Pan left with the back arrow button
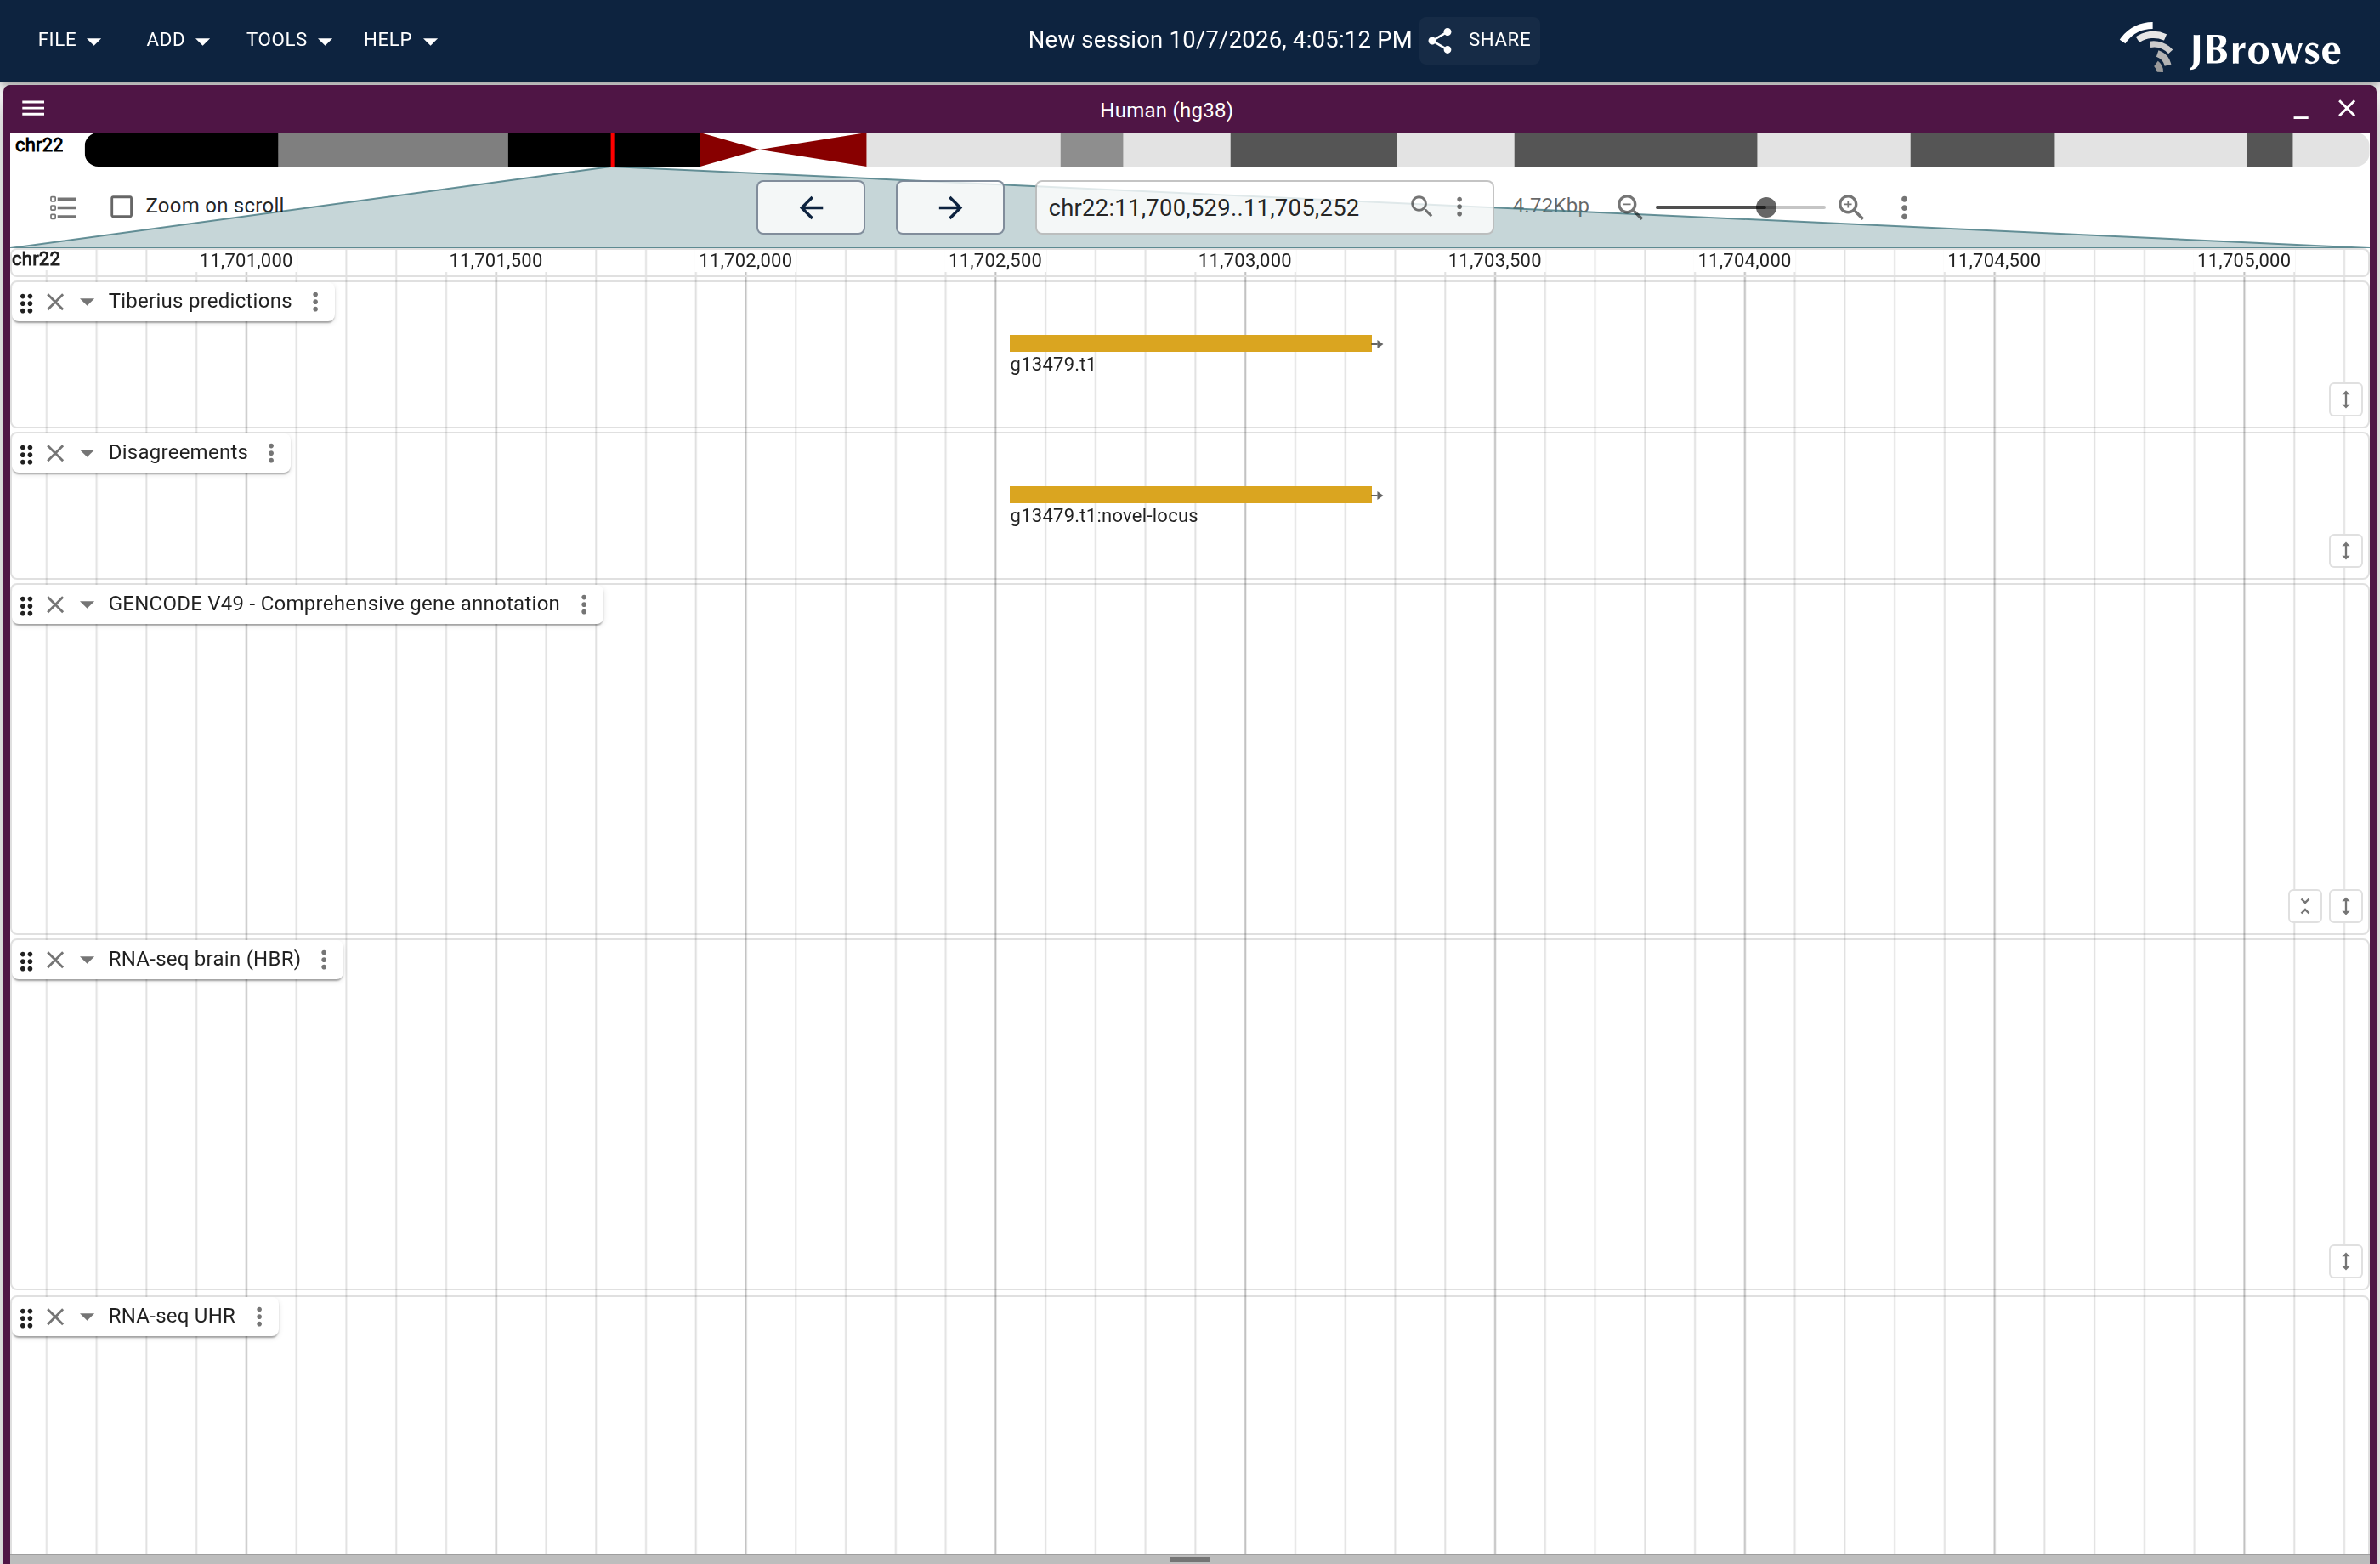The height and width of the screenshot is (1564, 2380). [x=811, y=207]
